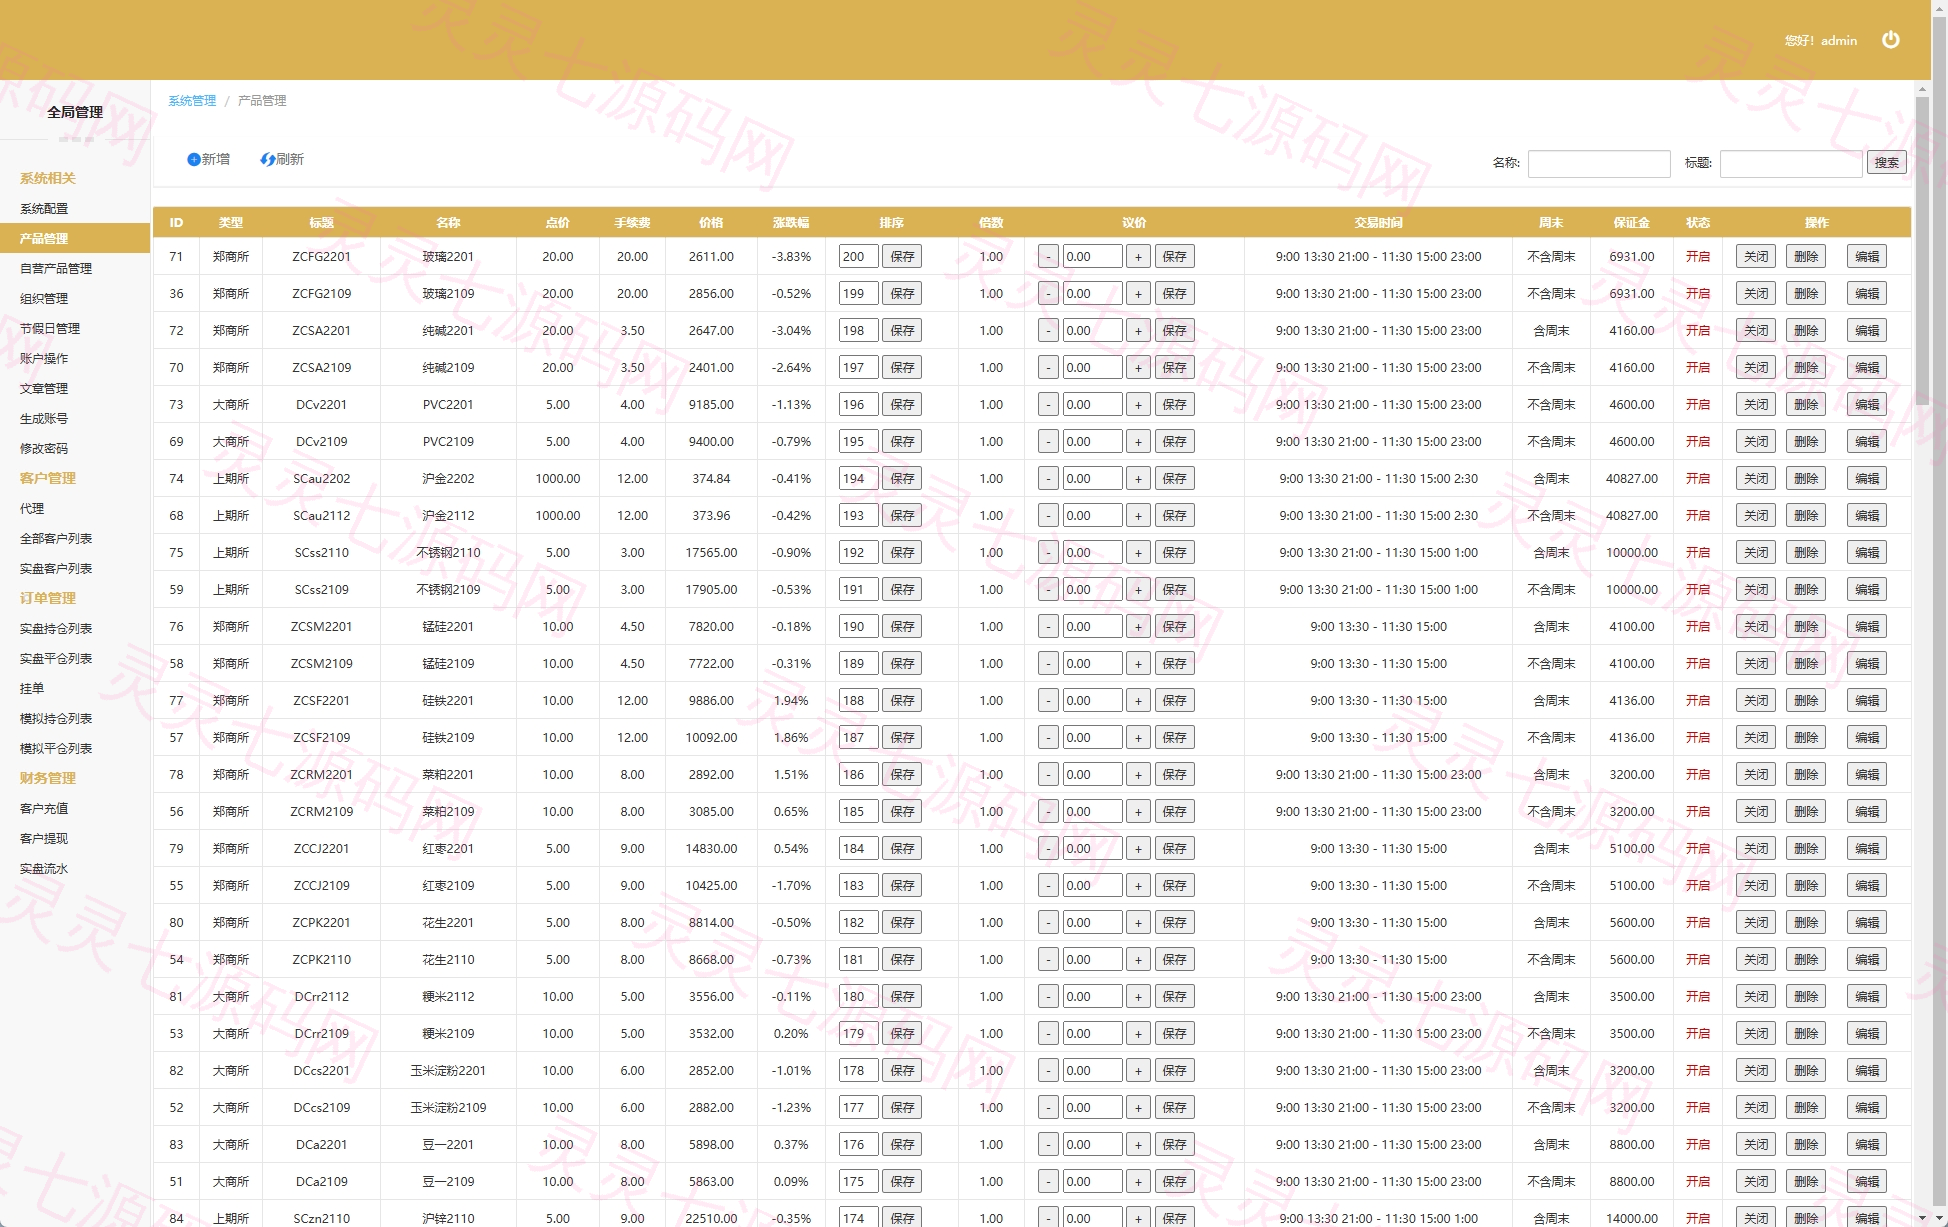1948x1227 pixels.
Task: Open 实盘持仓列表 sidebar item
Action: point(56,629)
